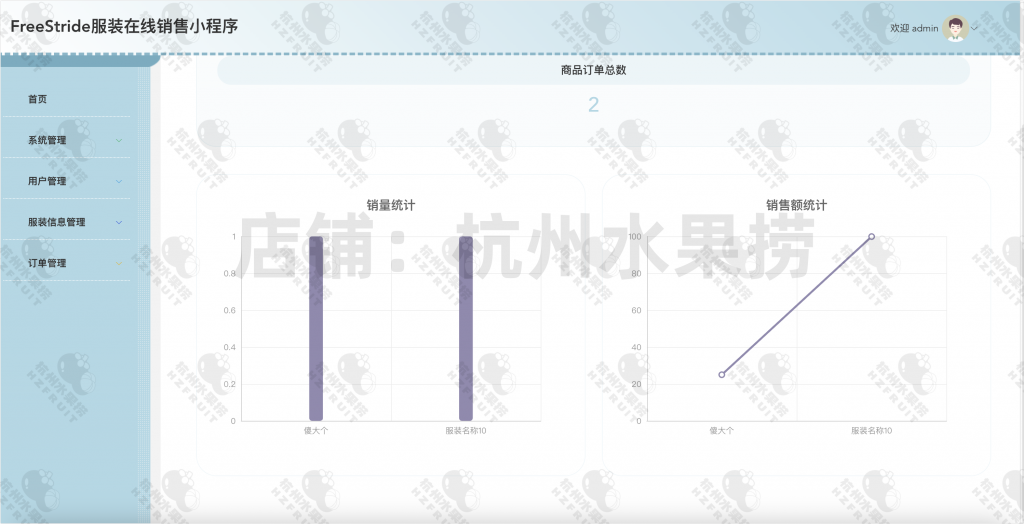Click the 0.6 y-axis value in 销量统计
The width and height of the screenshot is (1024, 524).
pyautogui.click(x=229, y=310)
